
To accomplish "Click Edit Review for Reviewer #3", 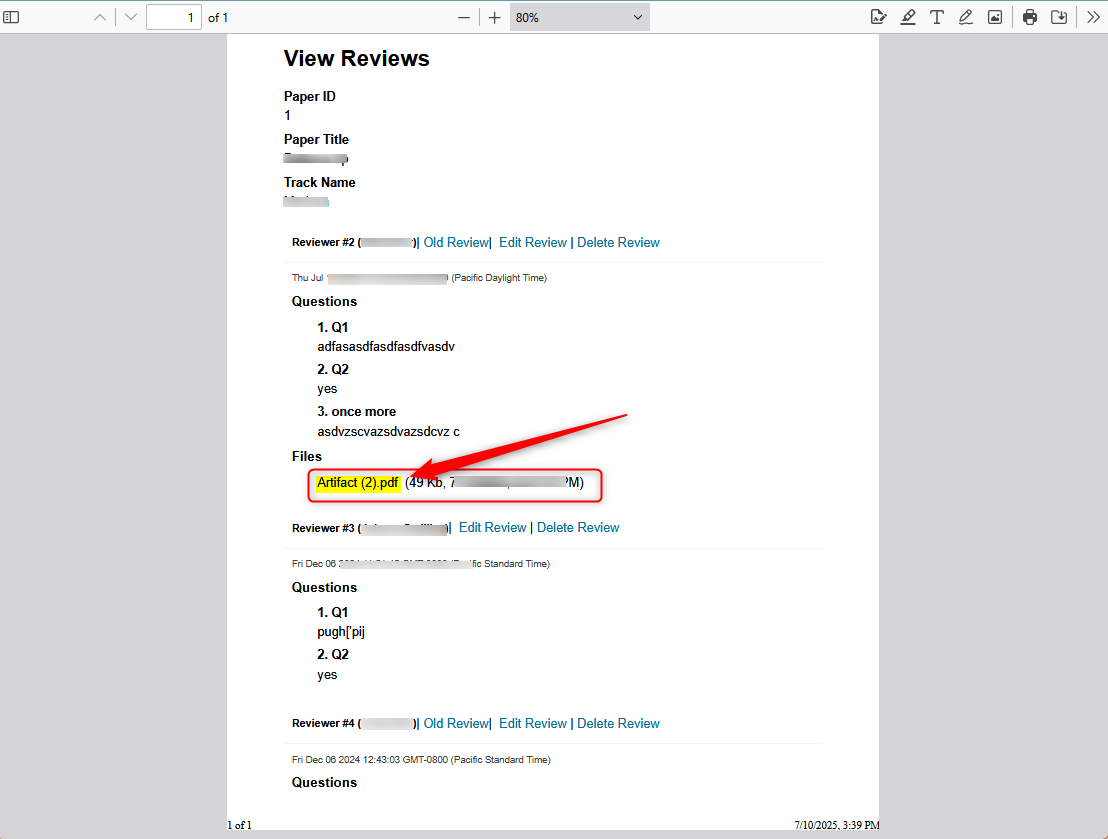I will [492, 527].
